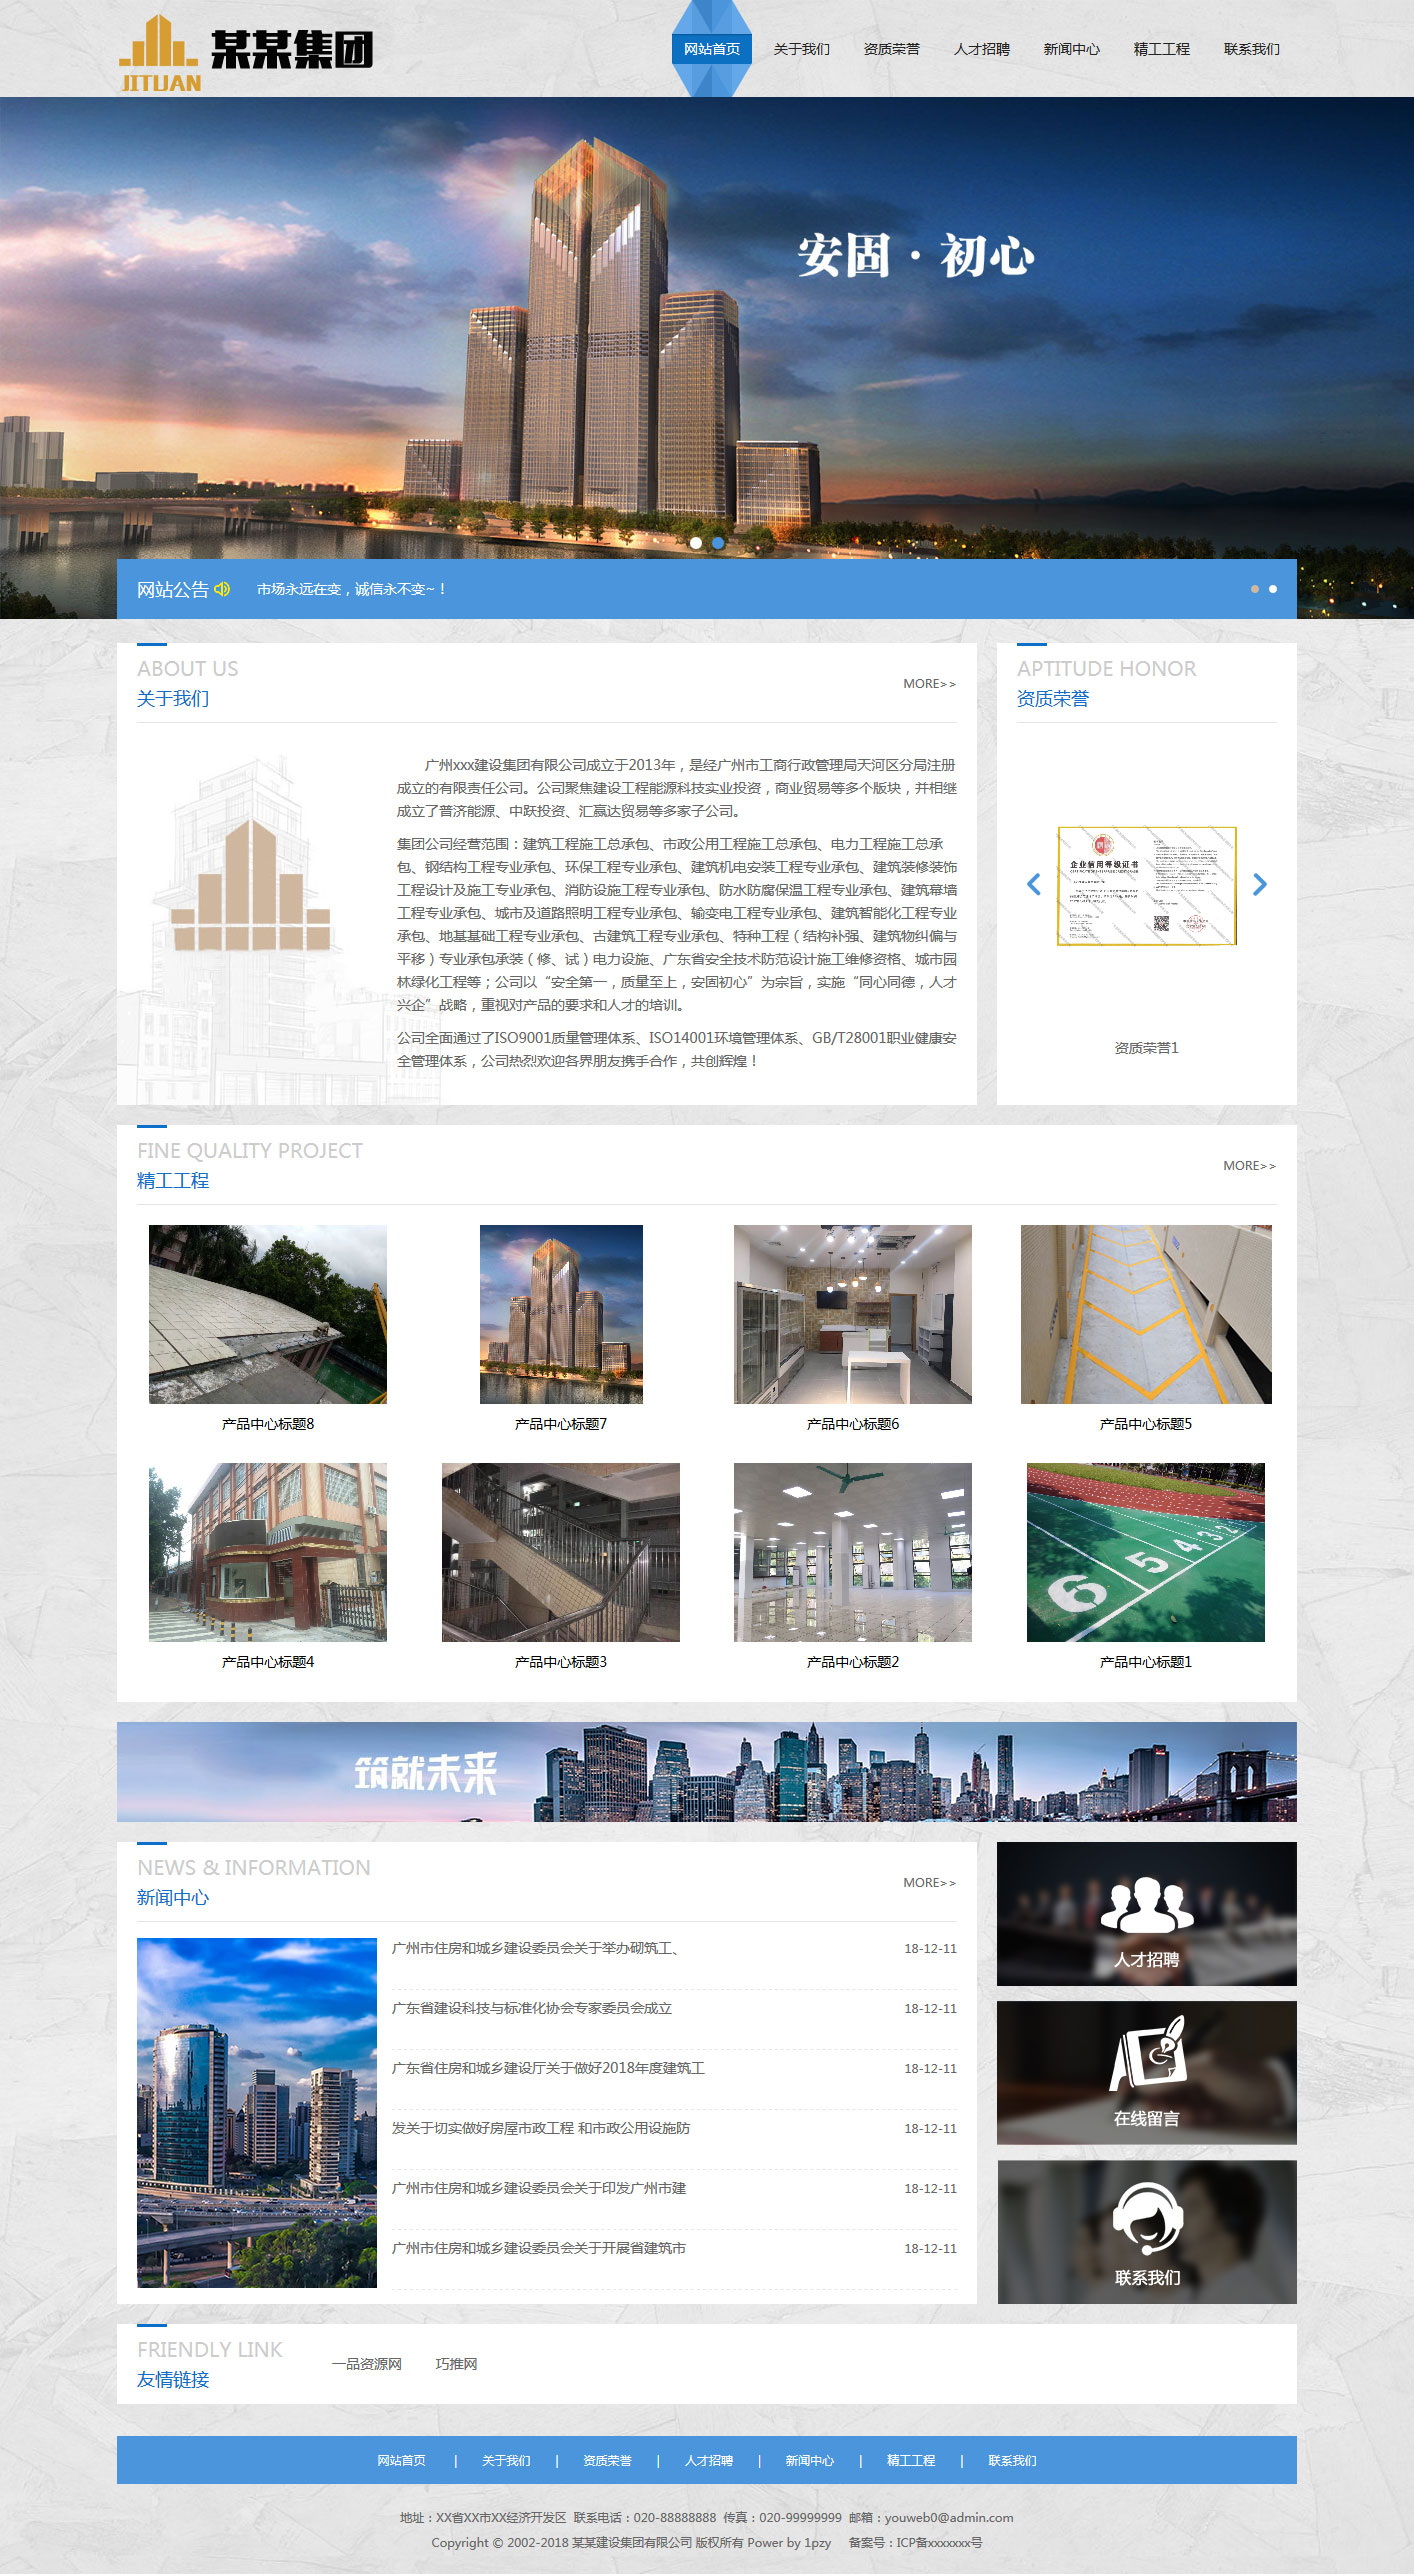Click the 资质荣誉1 caption
The width and height of the screenshot is (1414, 2574).
1147,1048
